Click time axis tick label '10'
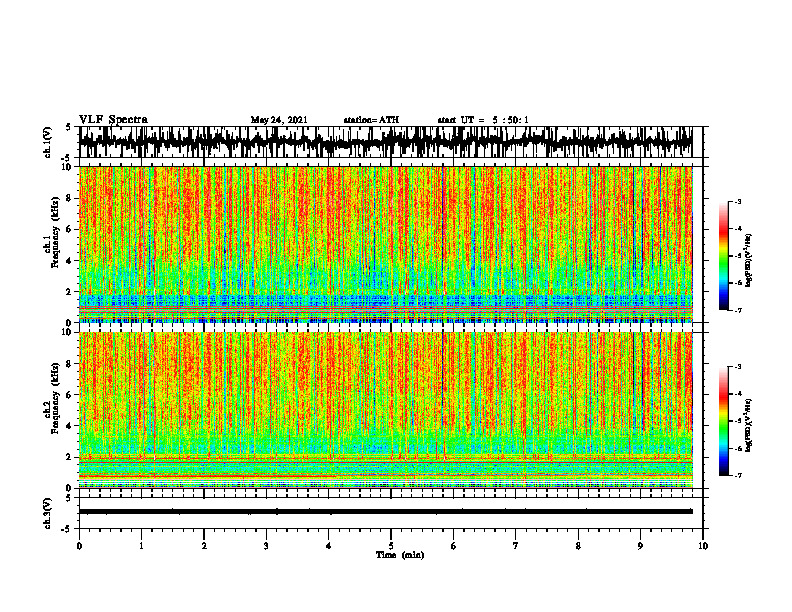 coord(703,546)
